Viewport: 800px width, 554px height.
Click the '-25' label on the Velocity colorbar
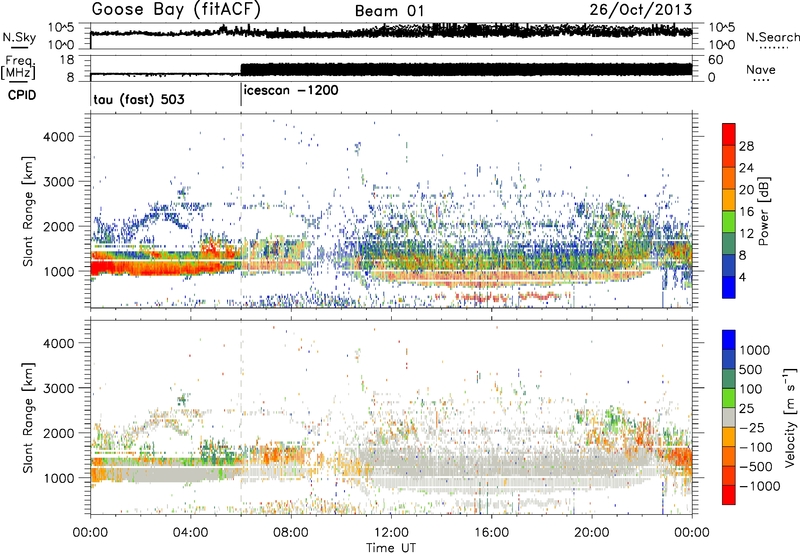coord(753,428)
